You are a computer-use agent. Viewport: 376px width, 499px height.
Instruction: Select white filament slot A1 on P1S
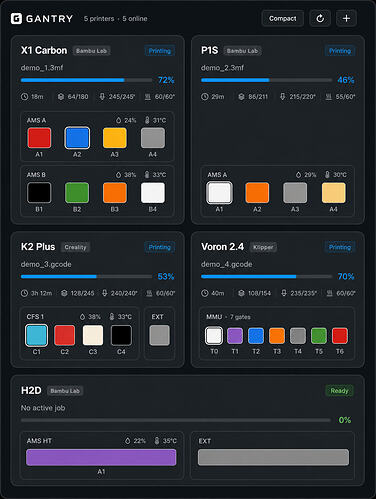pos(219,192)
